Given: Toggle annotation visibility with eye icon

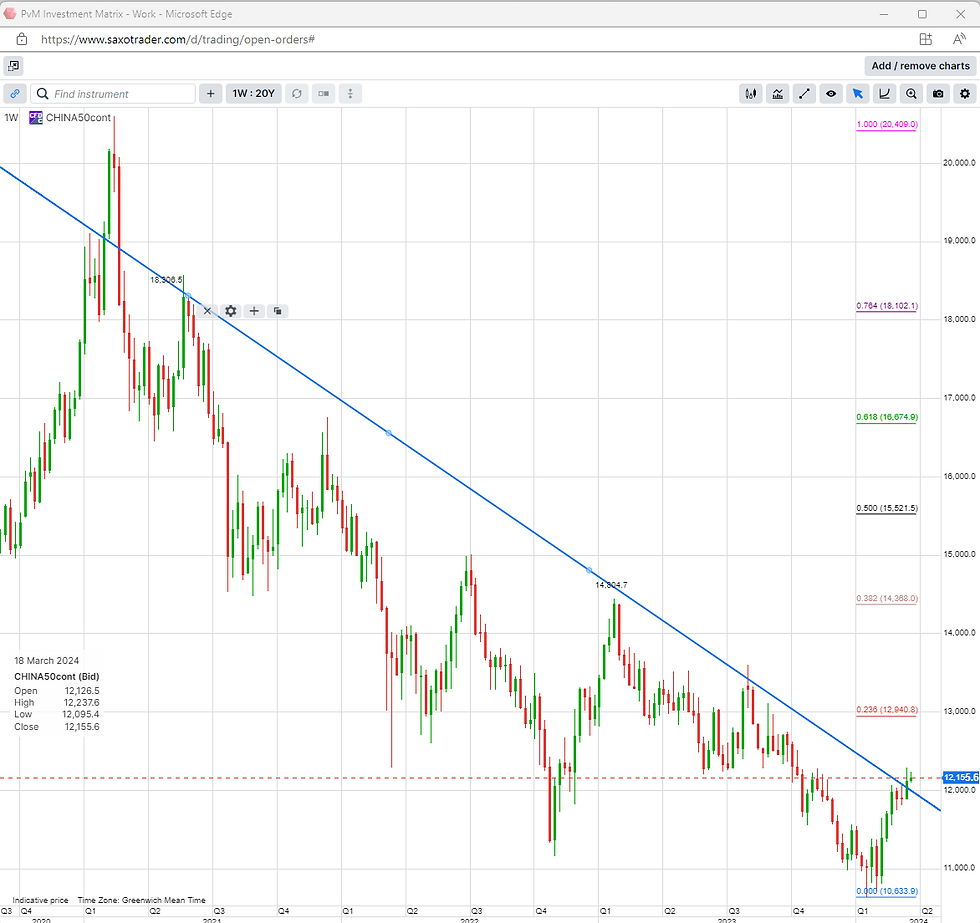Looking at the screenshot, I should (x=831, y=94).
